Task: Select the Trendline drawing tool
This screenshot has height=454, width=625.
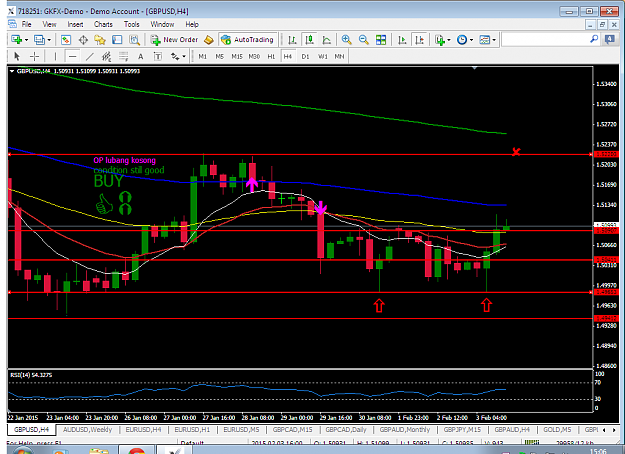Action: tap(89, 57)
